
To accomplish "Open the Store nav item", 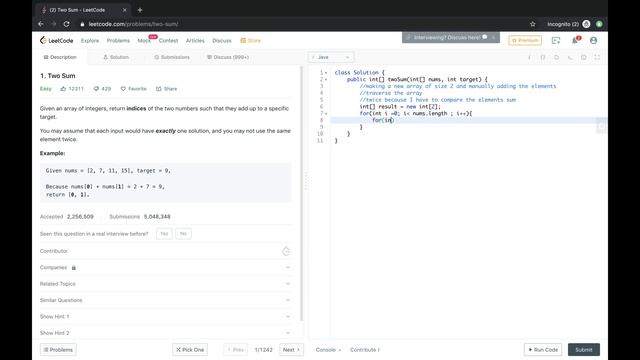I will 250,40.
